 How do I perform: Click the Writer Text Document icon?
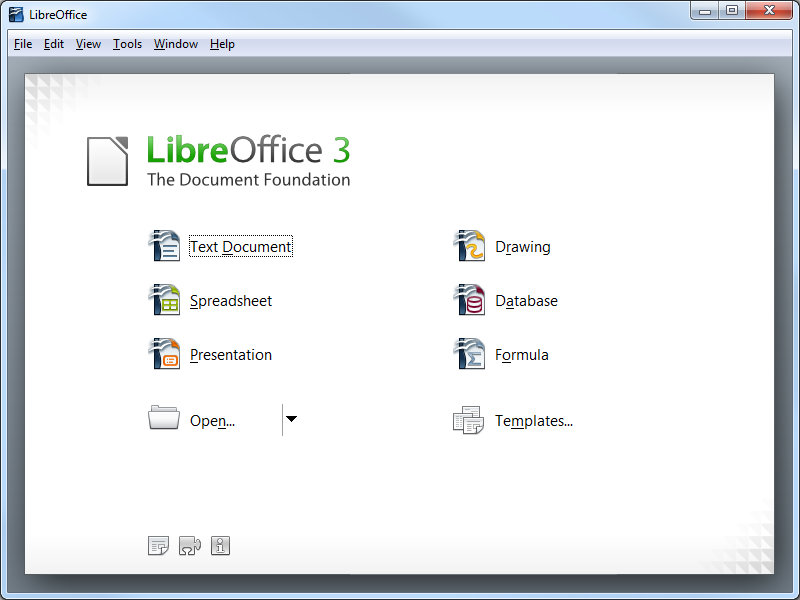click(164, 246)
